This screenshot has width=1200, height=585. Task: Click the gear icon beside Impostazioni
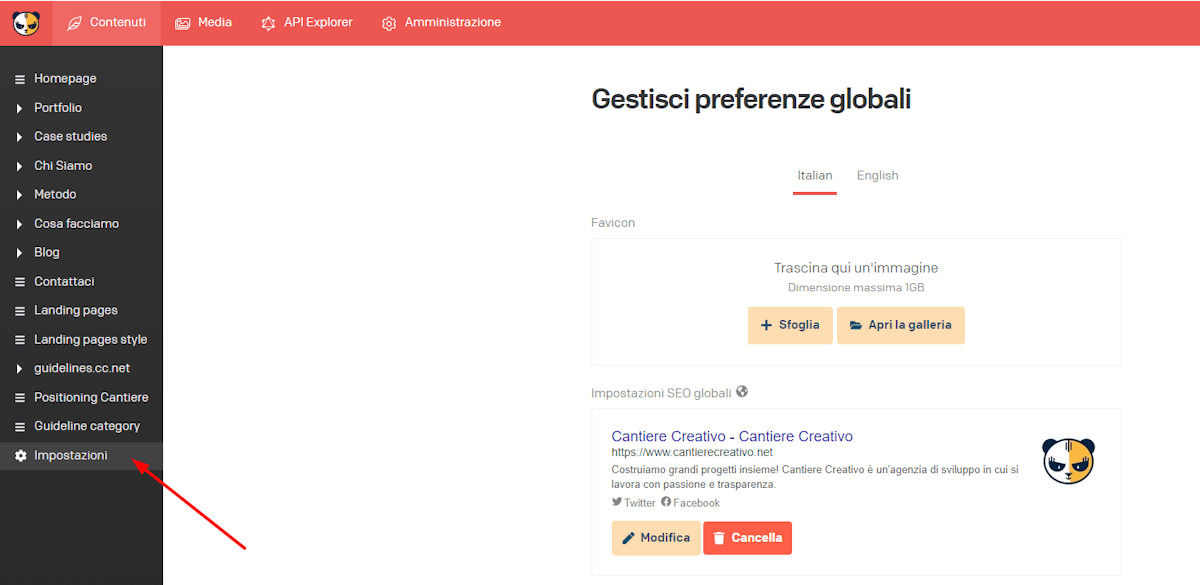(20, 456)
